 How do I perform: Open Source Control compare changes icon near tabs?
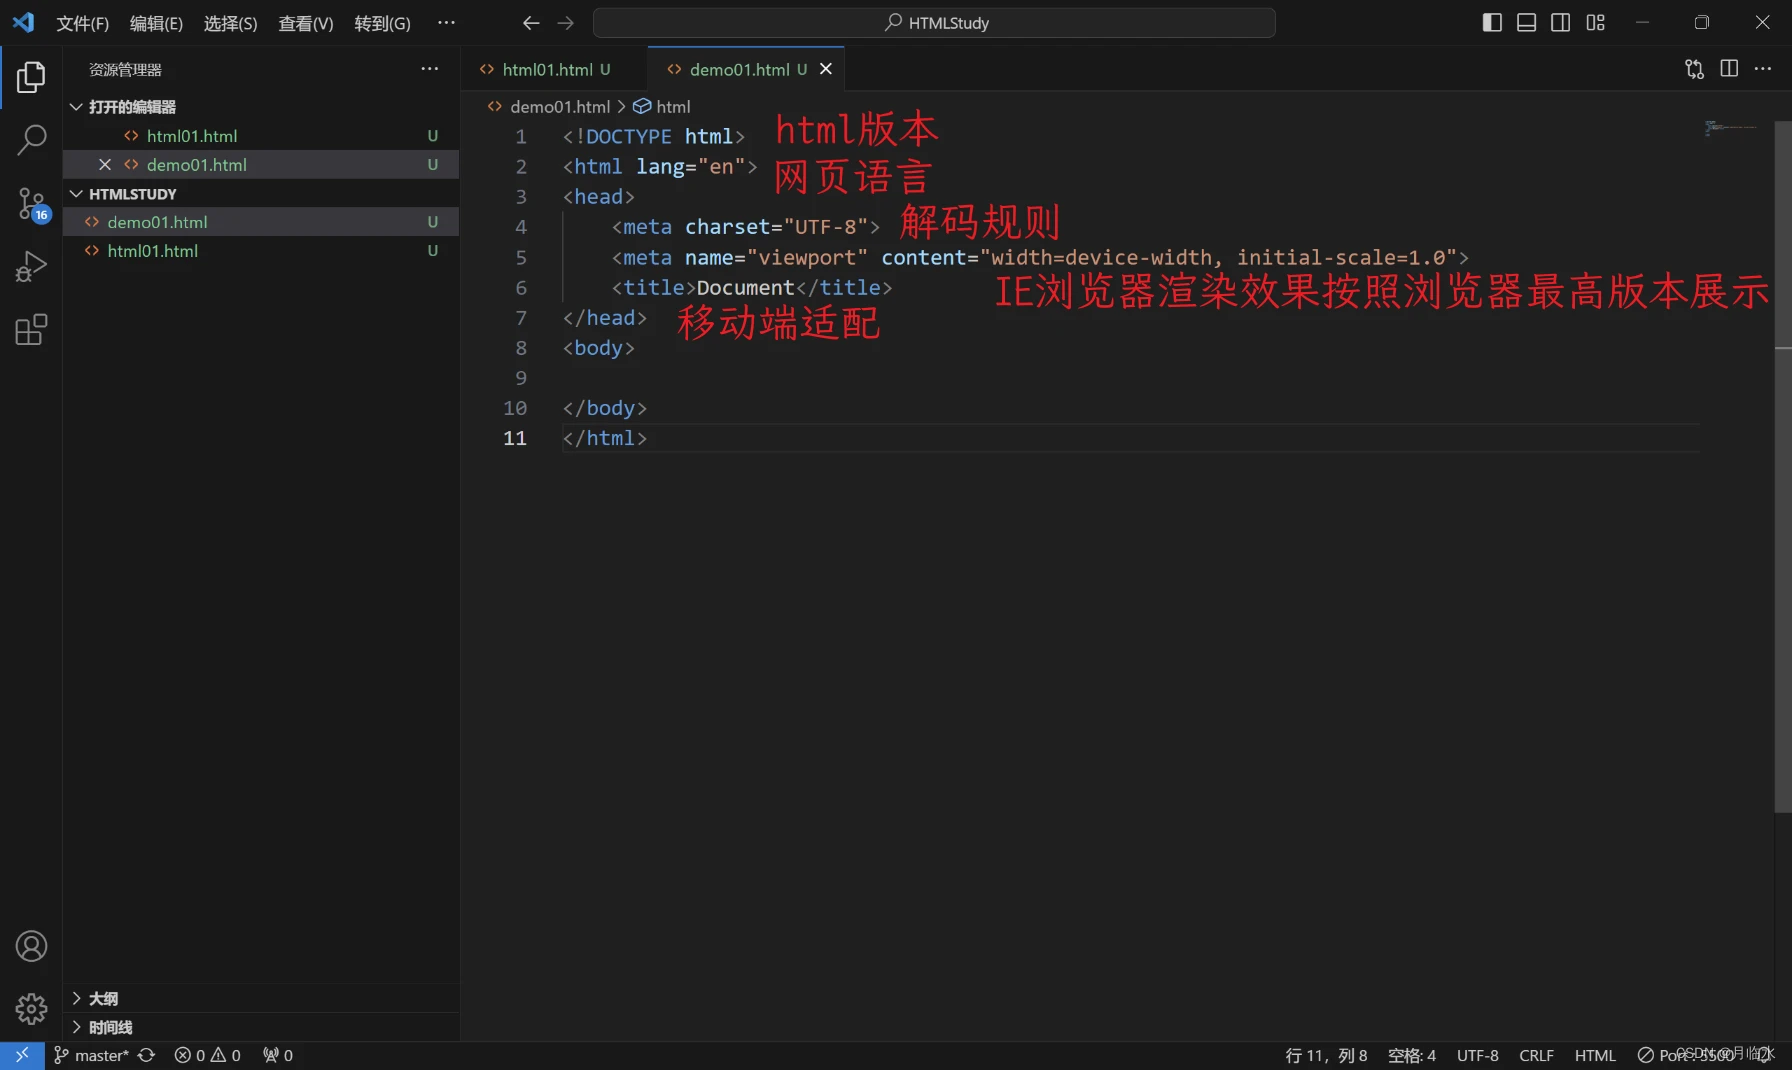[x=1694, y=69]
